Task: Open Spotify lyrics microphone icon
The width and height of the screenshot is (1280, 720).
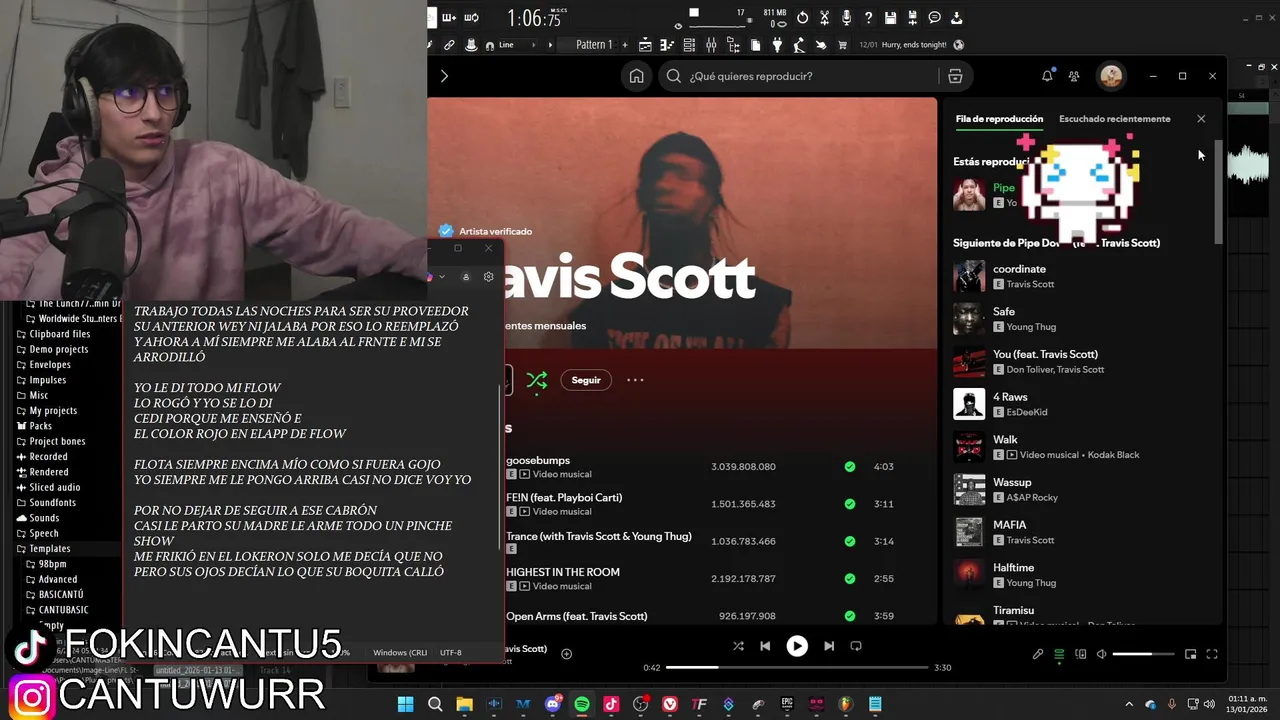Action: 1038,654
